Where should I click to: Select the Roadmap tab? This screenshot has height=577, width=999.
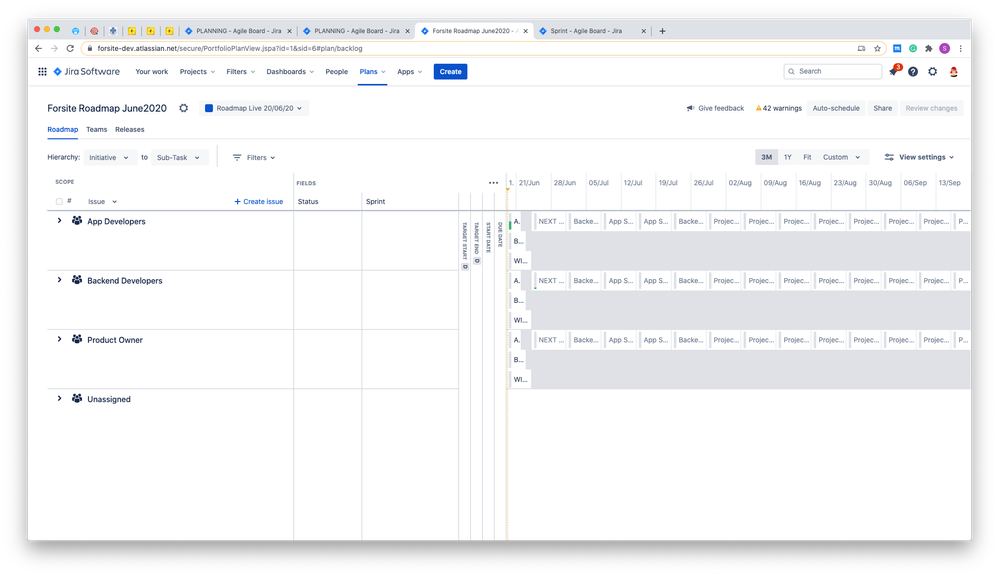(x=62, y=129)
